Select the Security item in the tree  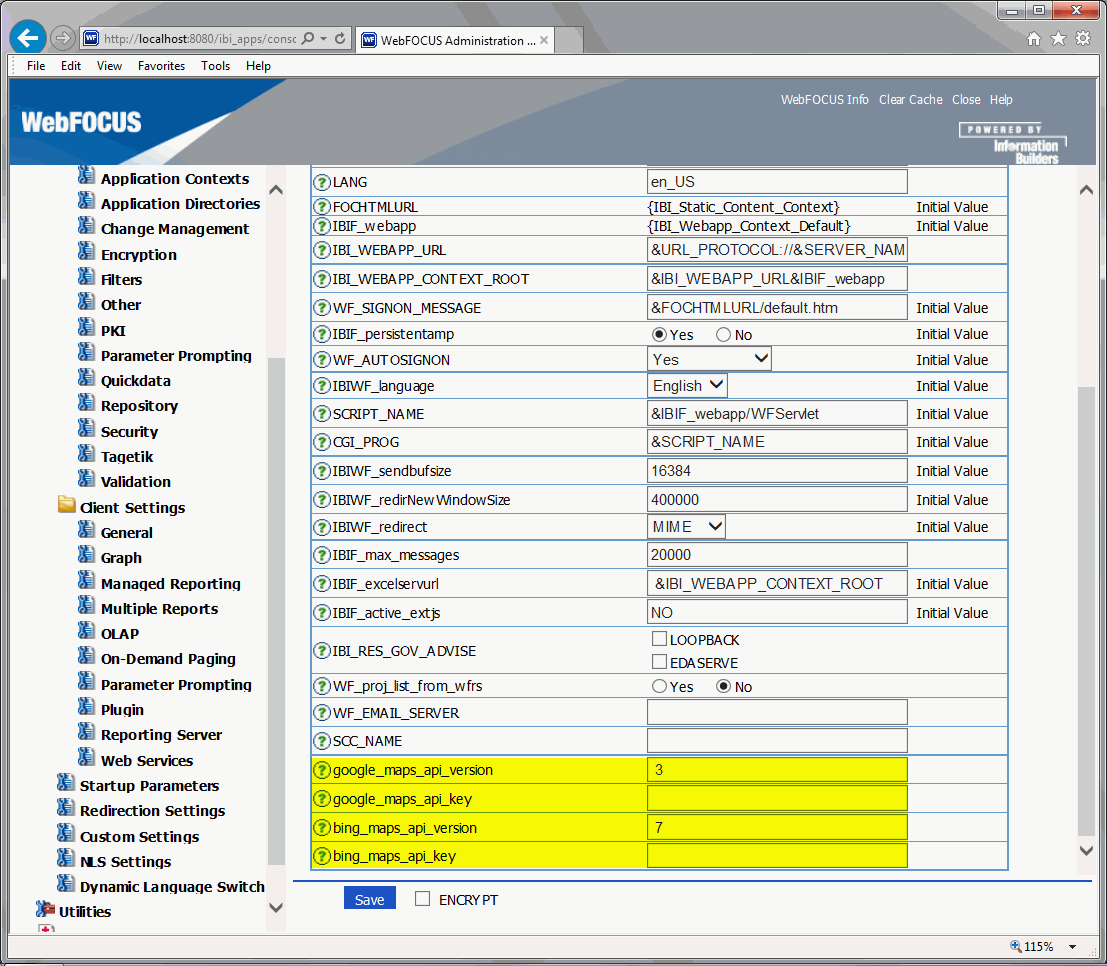point(129,431)
